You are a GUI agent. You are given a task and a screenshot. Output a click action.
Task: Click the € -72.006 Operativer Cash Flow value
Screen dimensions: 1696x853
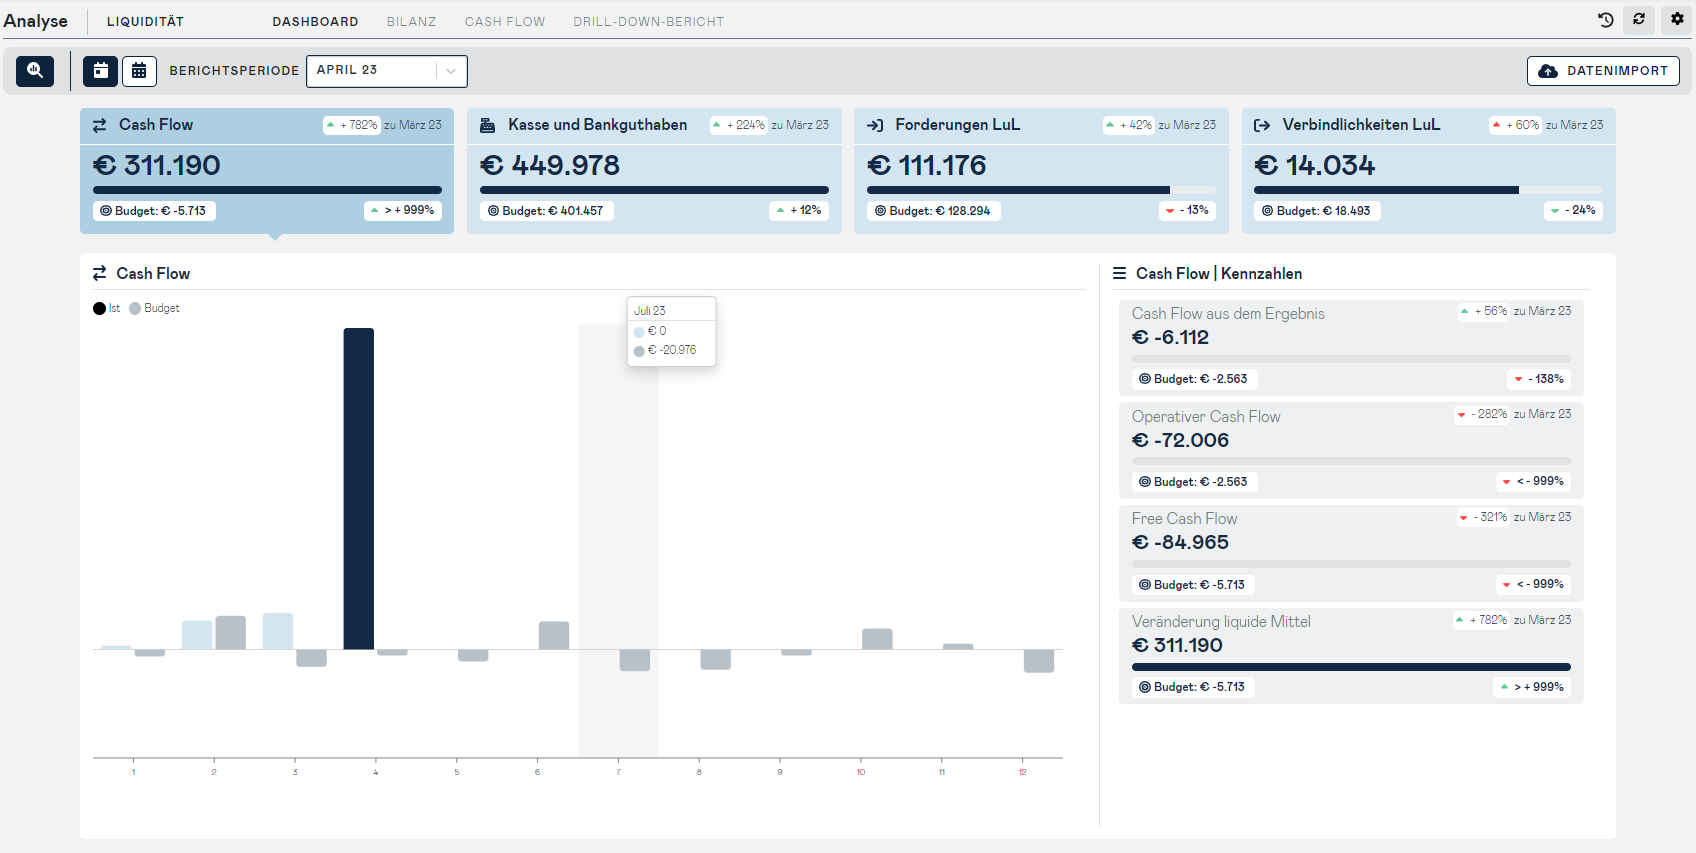click(1181, 441)
